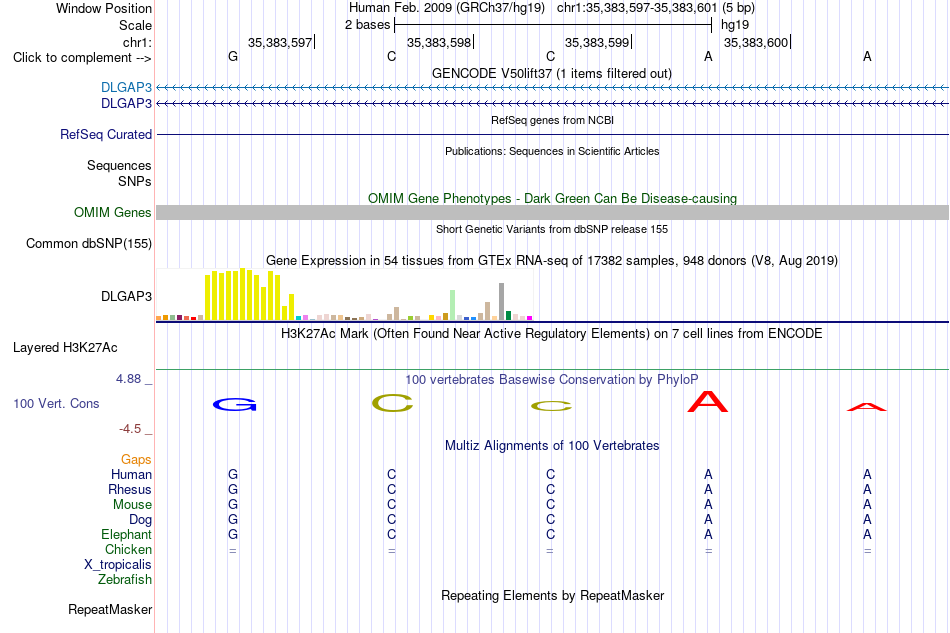Click the 'Chicken' species row label

point(128,549)
